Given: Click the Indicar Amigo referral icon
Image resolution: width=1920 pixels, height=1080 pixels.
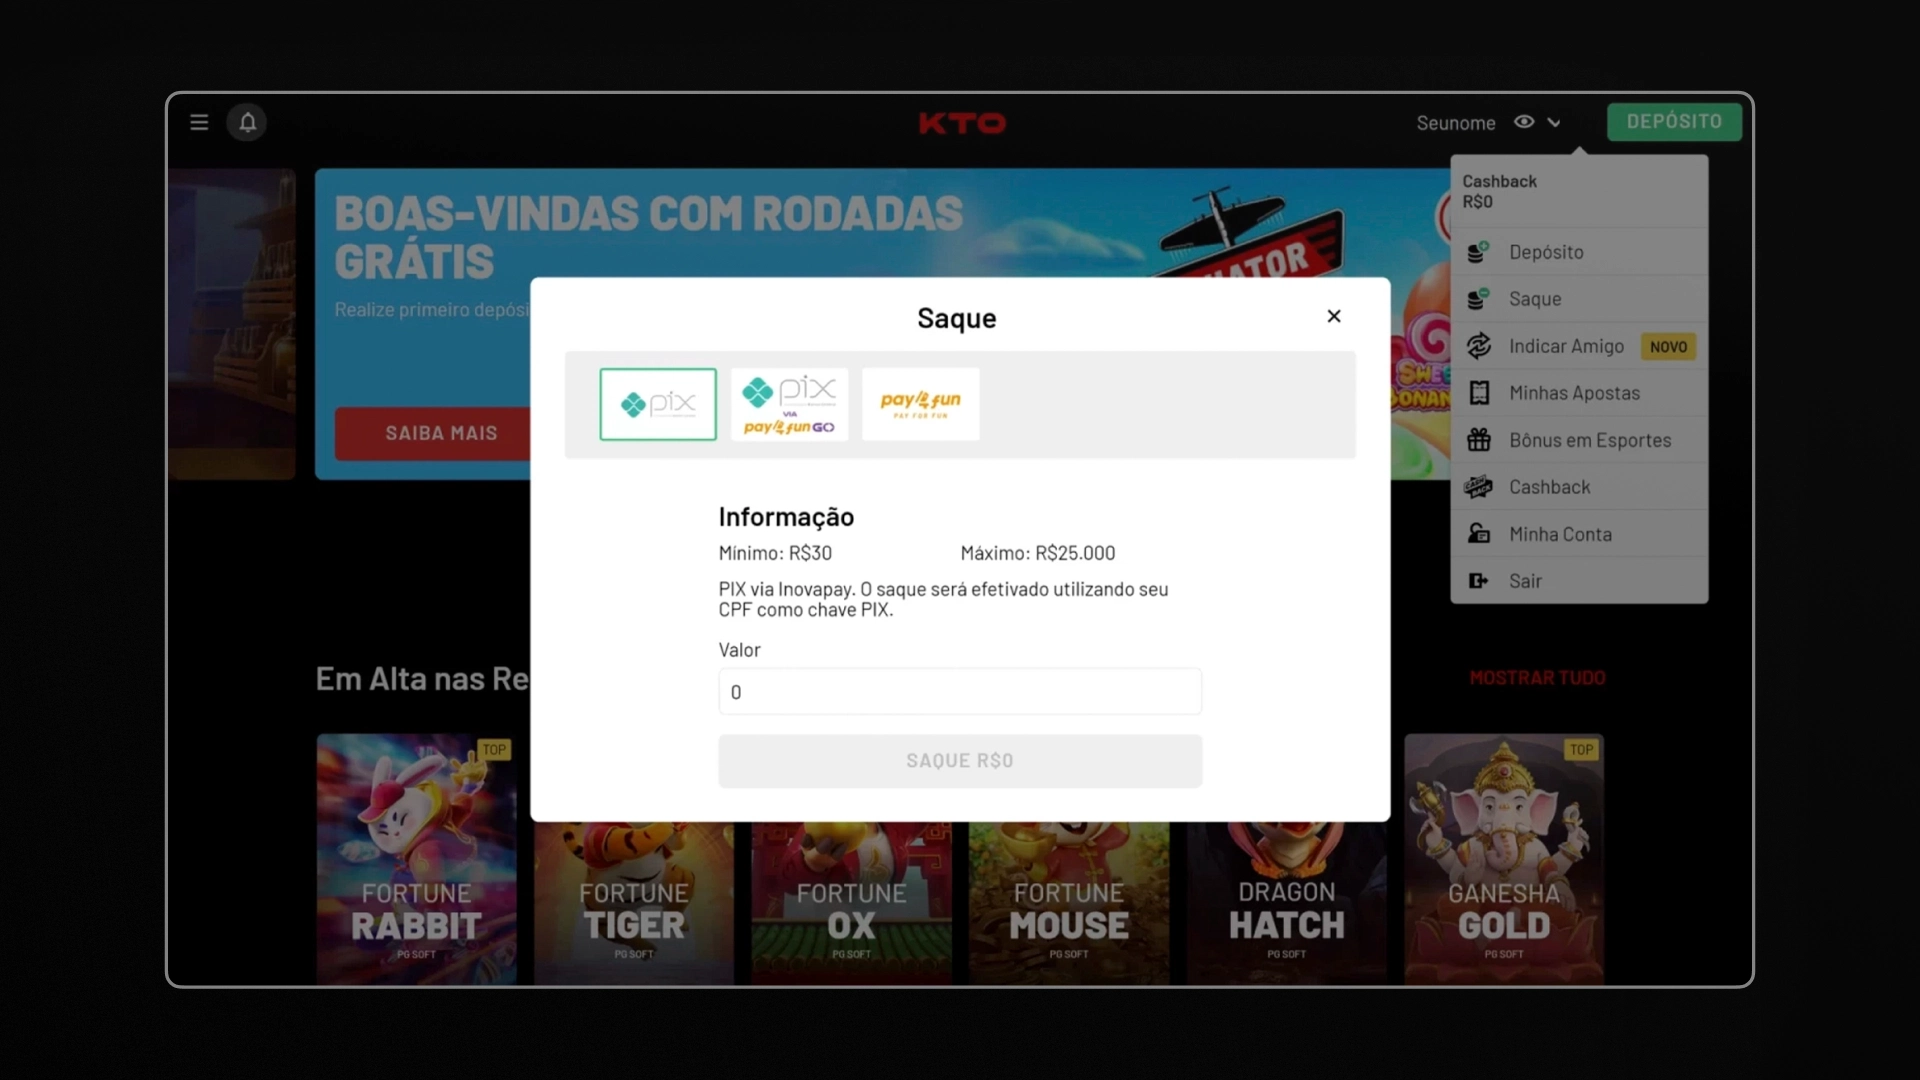Looking at the screenshot, I should point(1478,345).
